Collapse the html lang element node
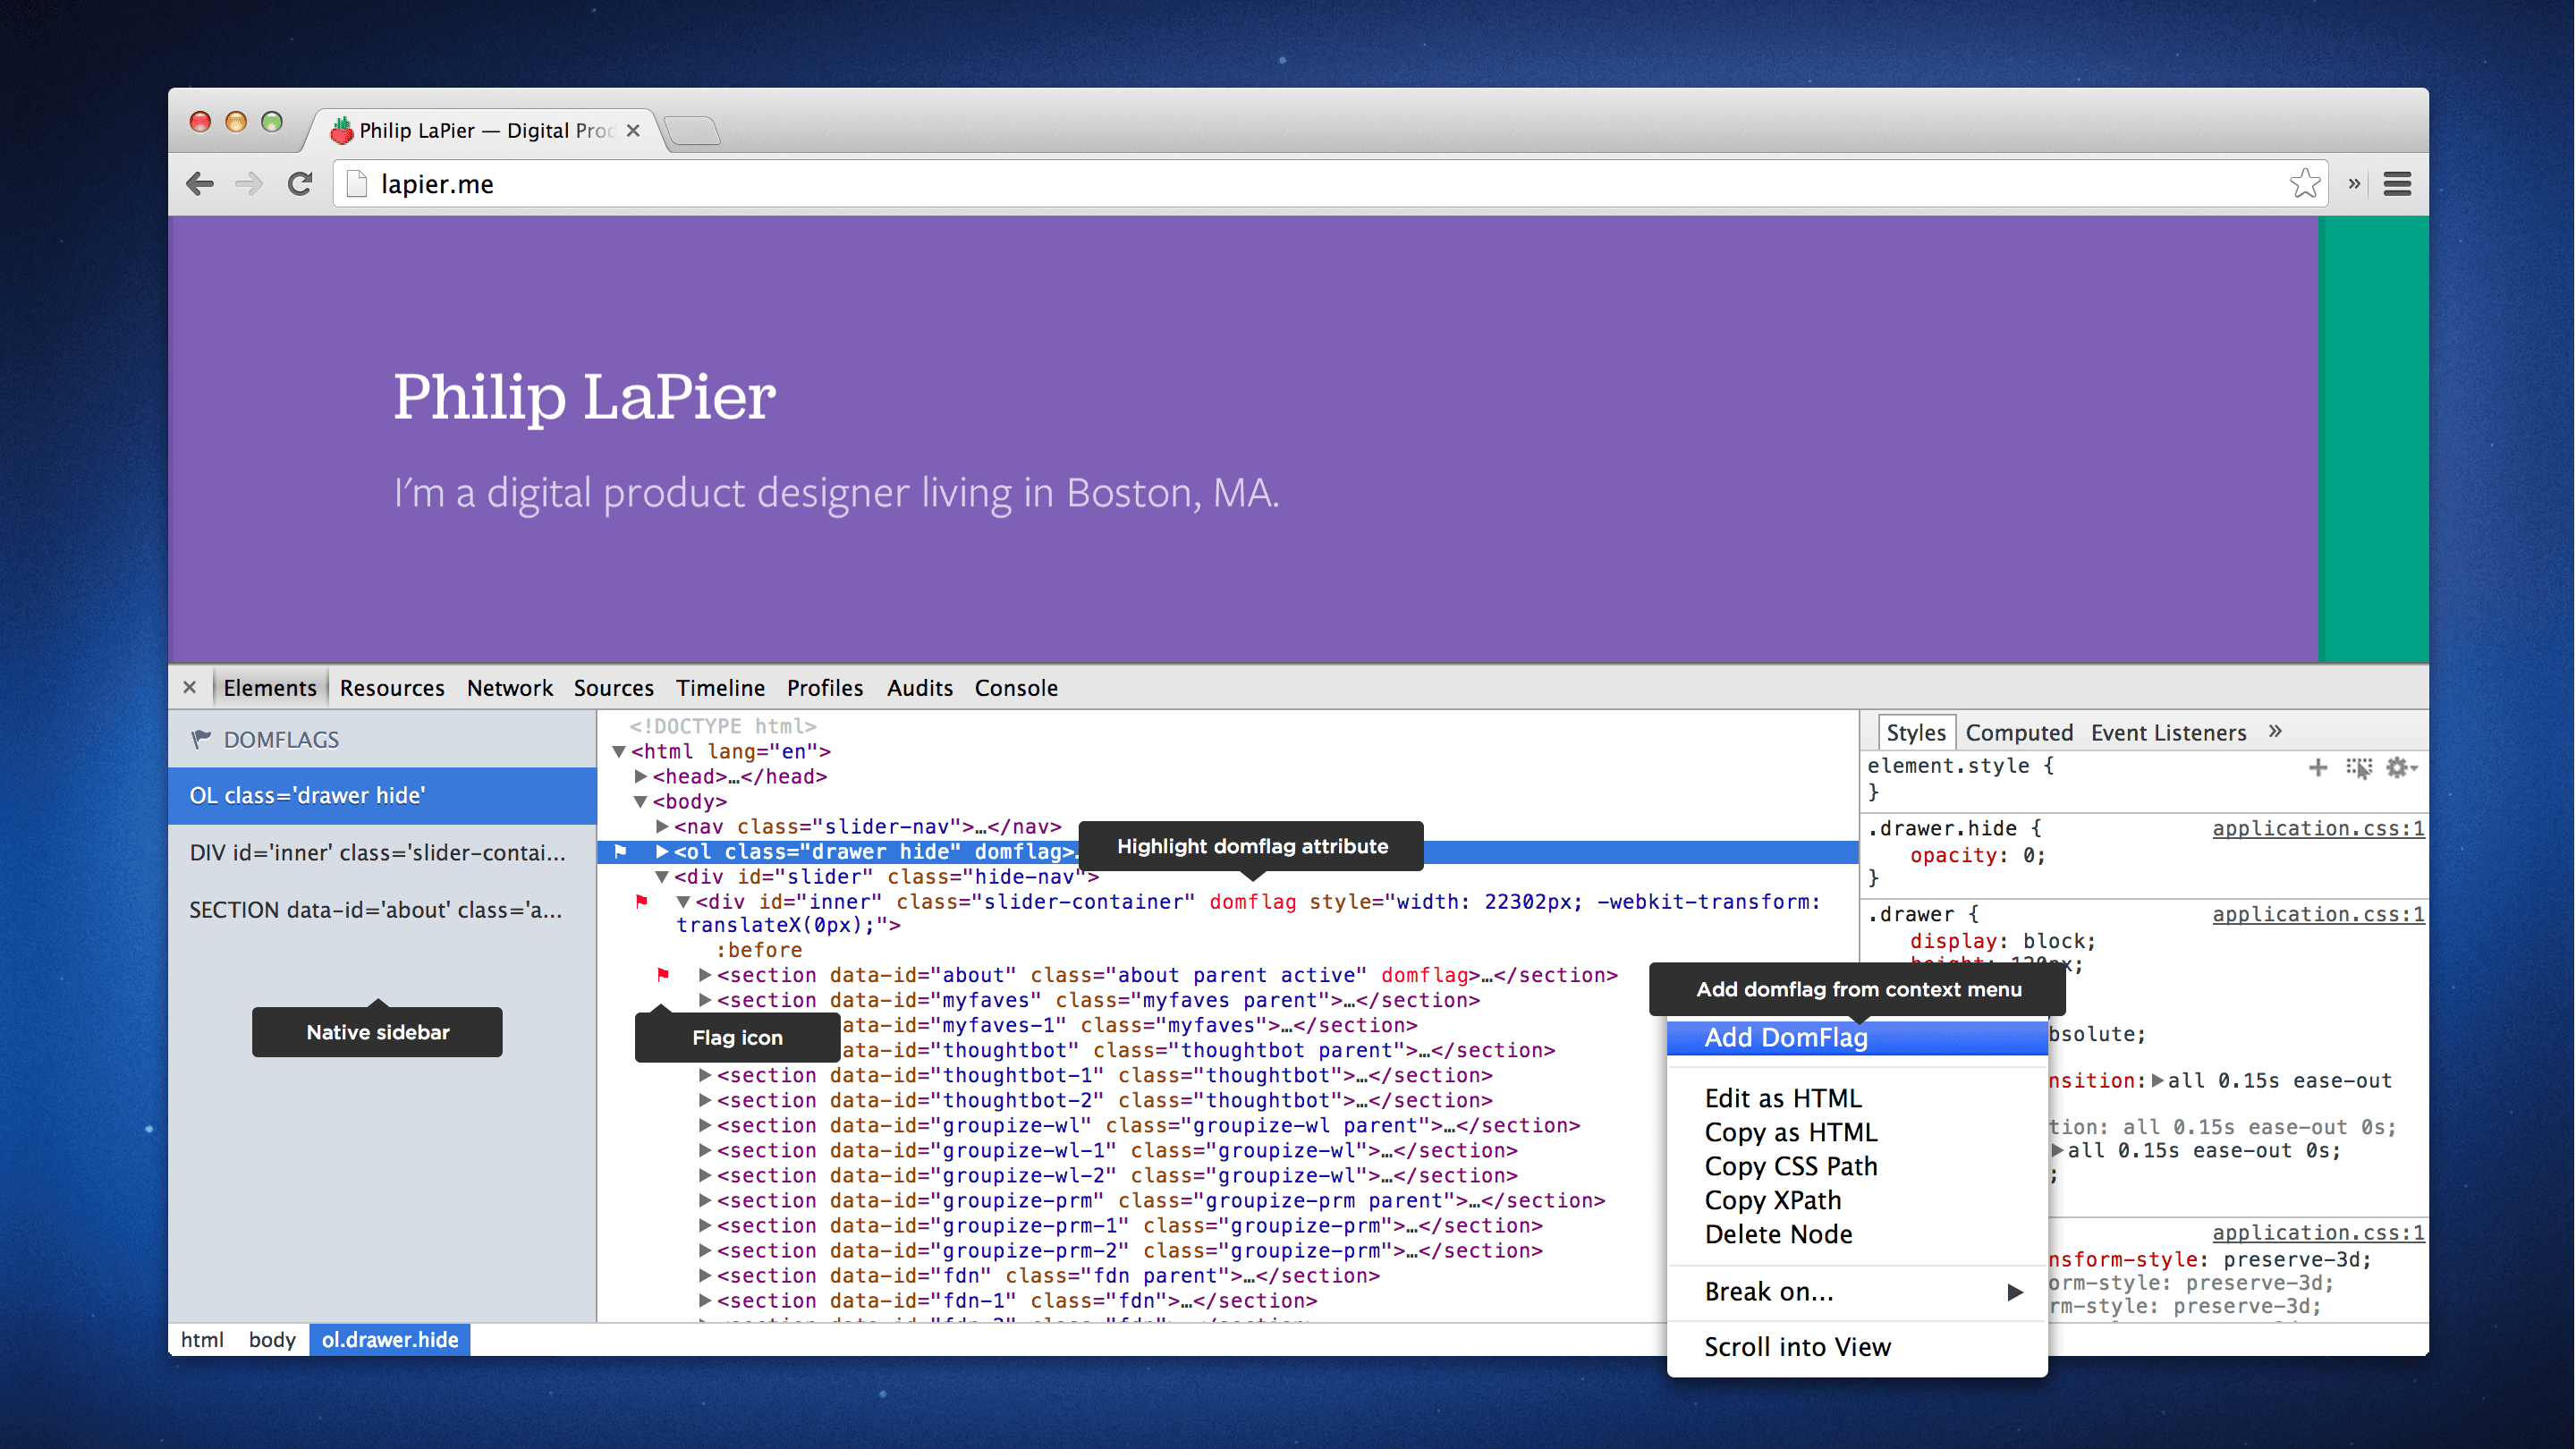The height and width of the screenshot is (1449, 2576). point(619,752)
